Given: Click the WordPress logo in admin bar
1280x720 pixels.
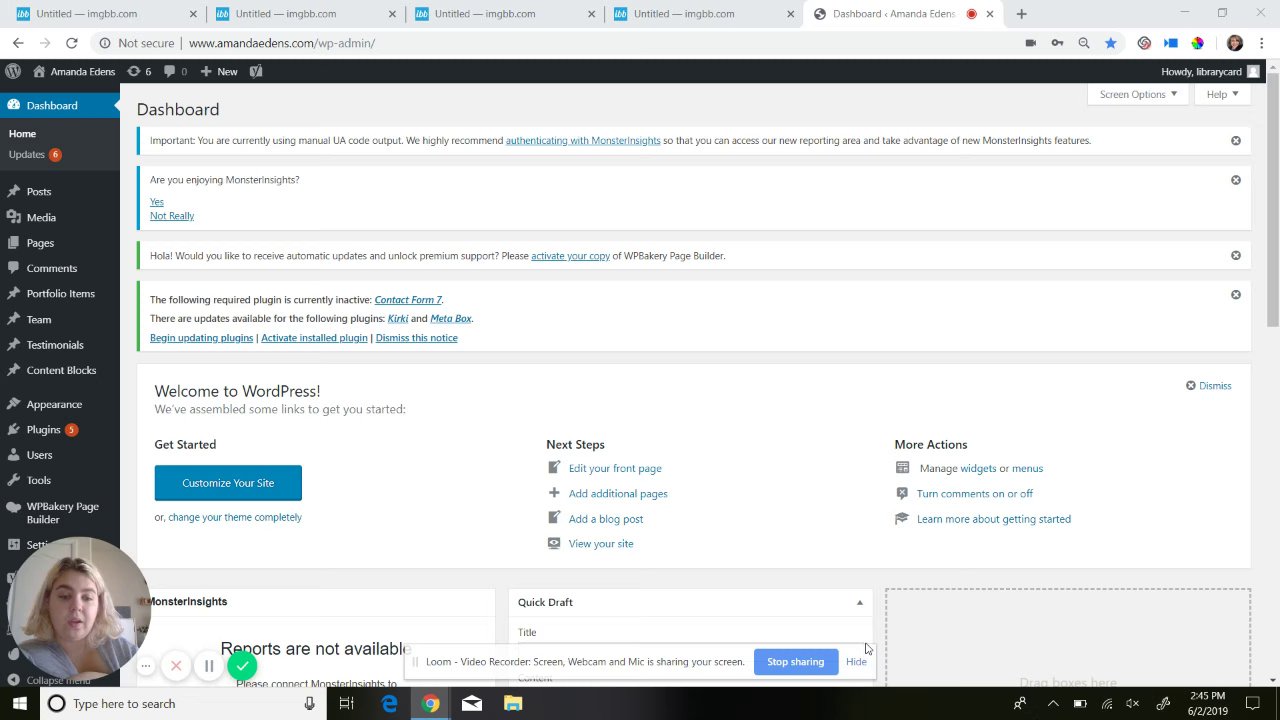Looking at the screenshot, I should pos(13,71).
